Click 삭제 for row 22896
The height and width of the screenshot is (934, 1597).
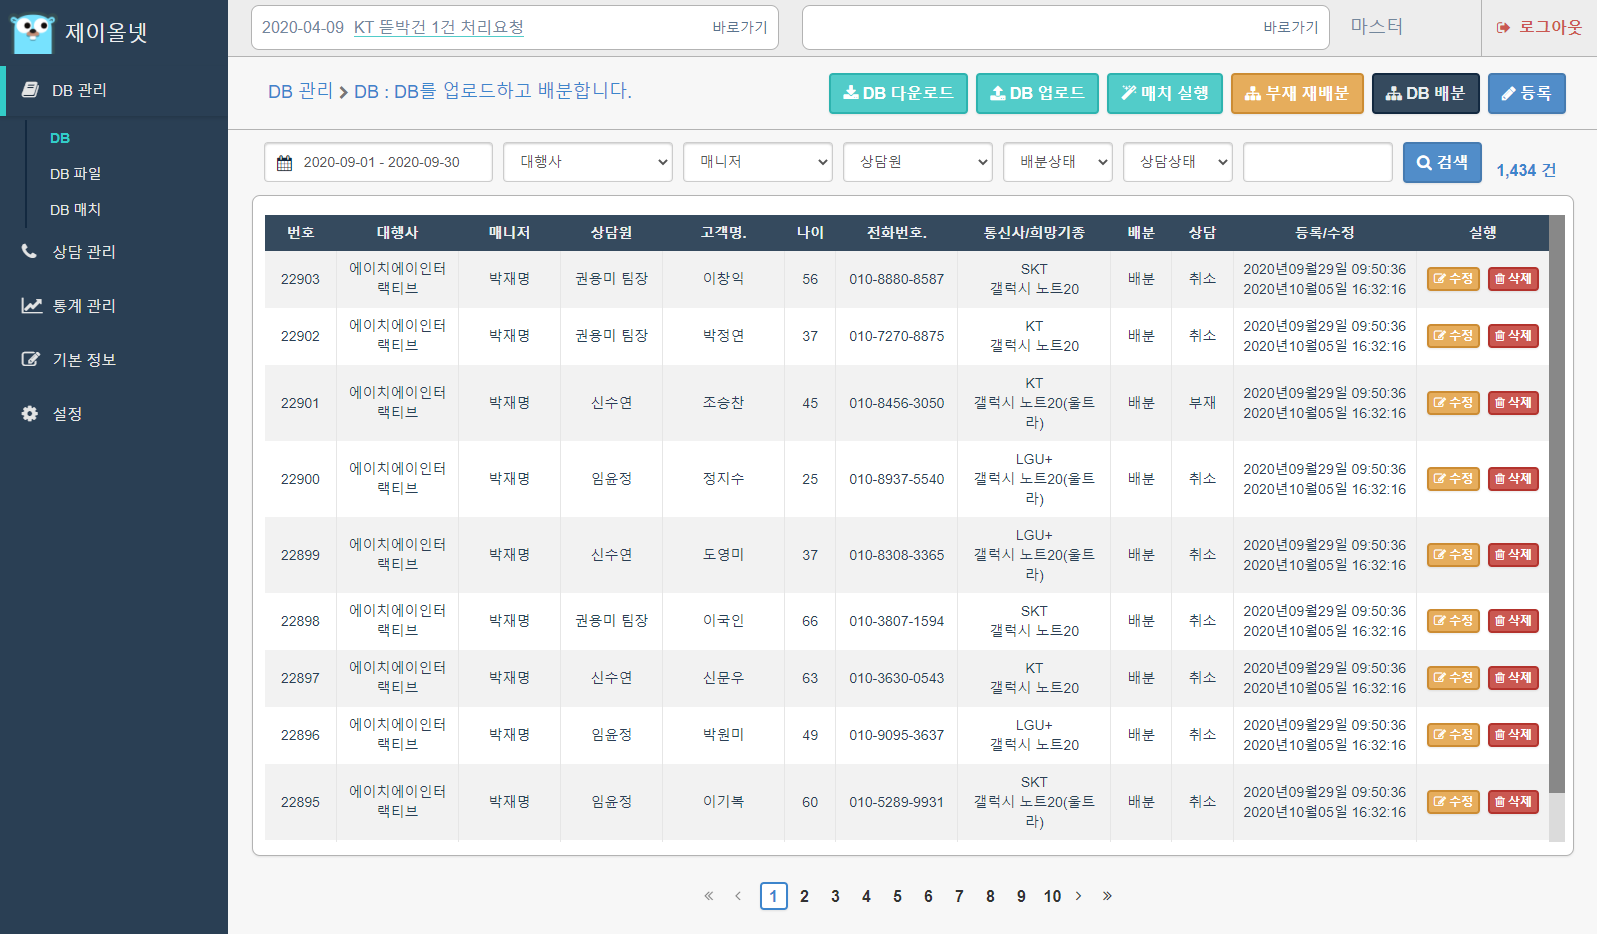coord(1513,735)
